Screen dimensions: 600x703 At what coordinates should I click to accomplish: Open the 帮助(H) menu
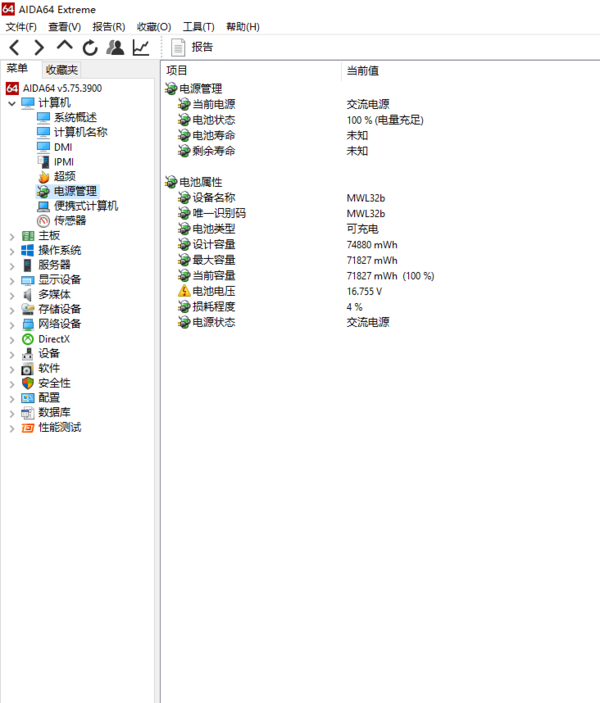[x=243, y=27]
